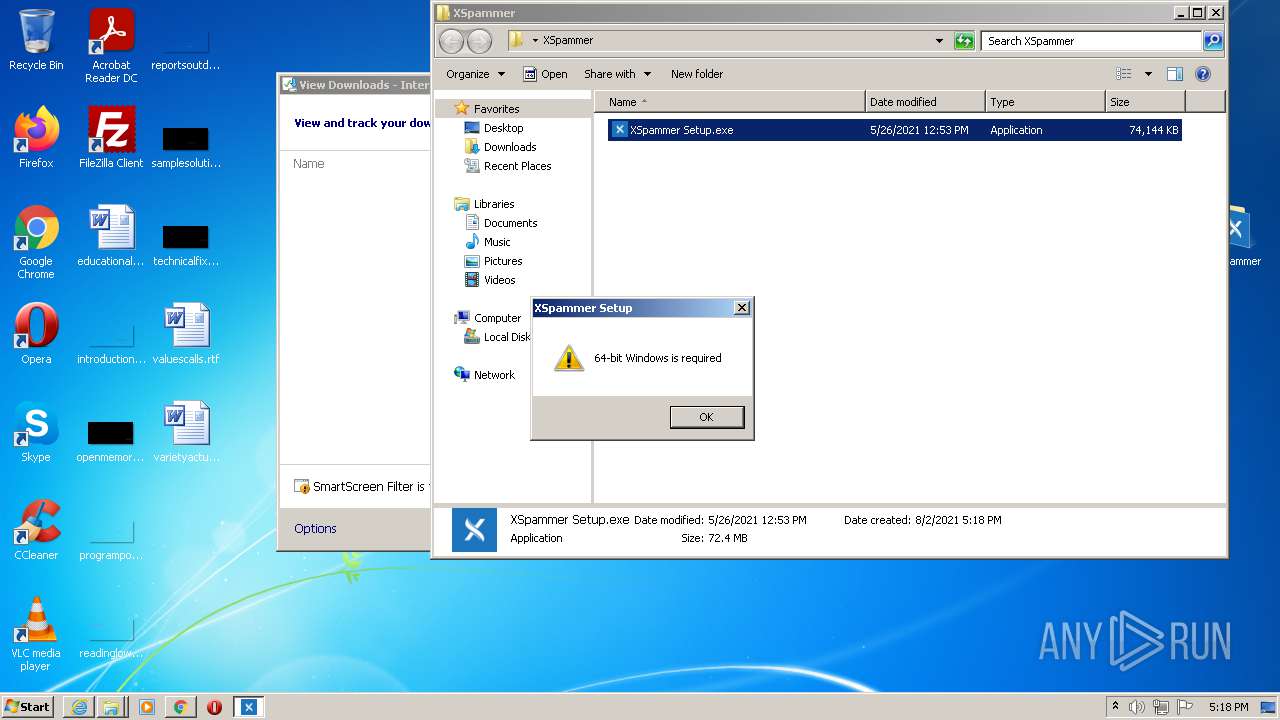1280x720 pixels.
Task: Click the change view icon in Explorer toolbar
Action: 1124,74
